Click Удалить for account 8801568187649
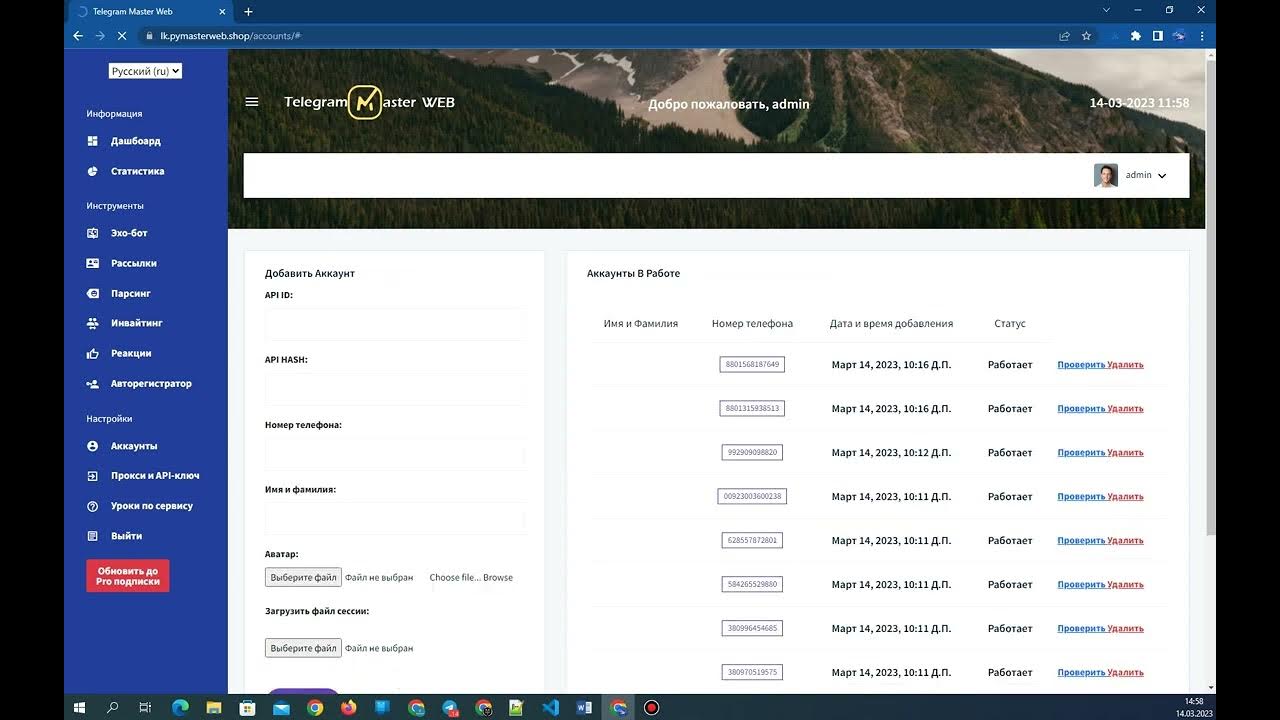The height and width of the screenshot is (720, 1280). coord(1126,365)
